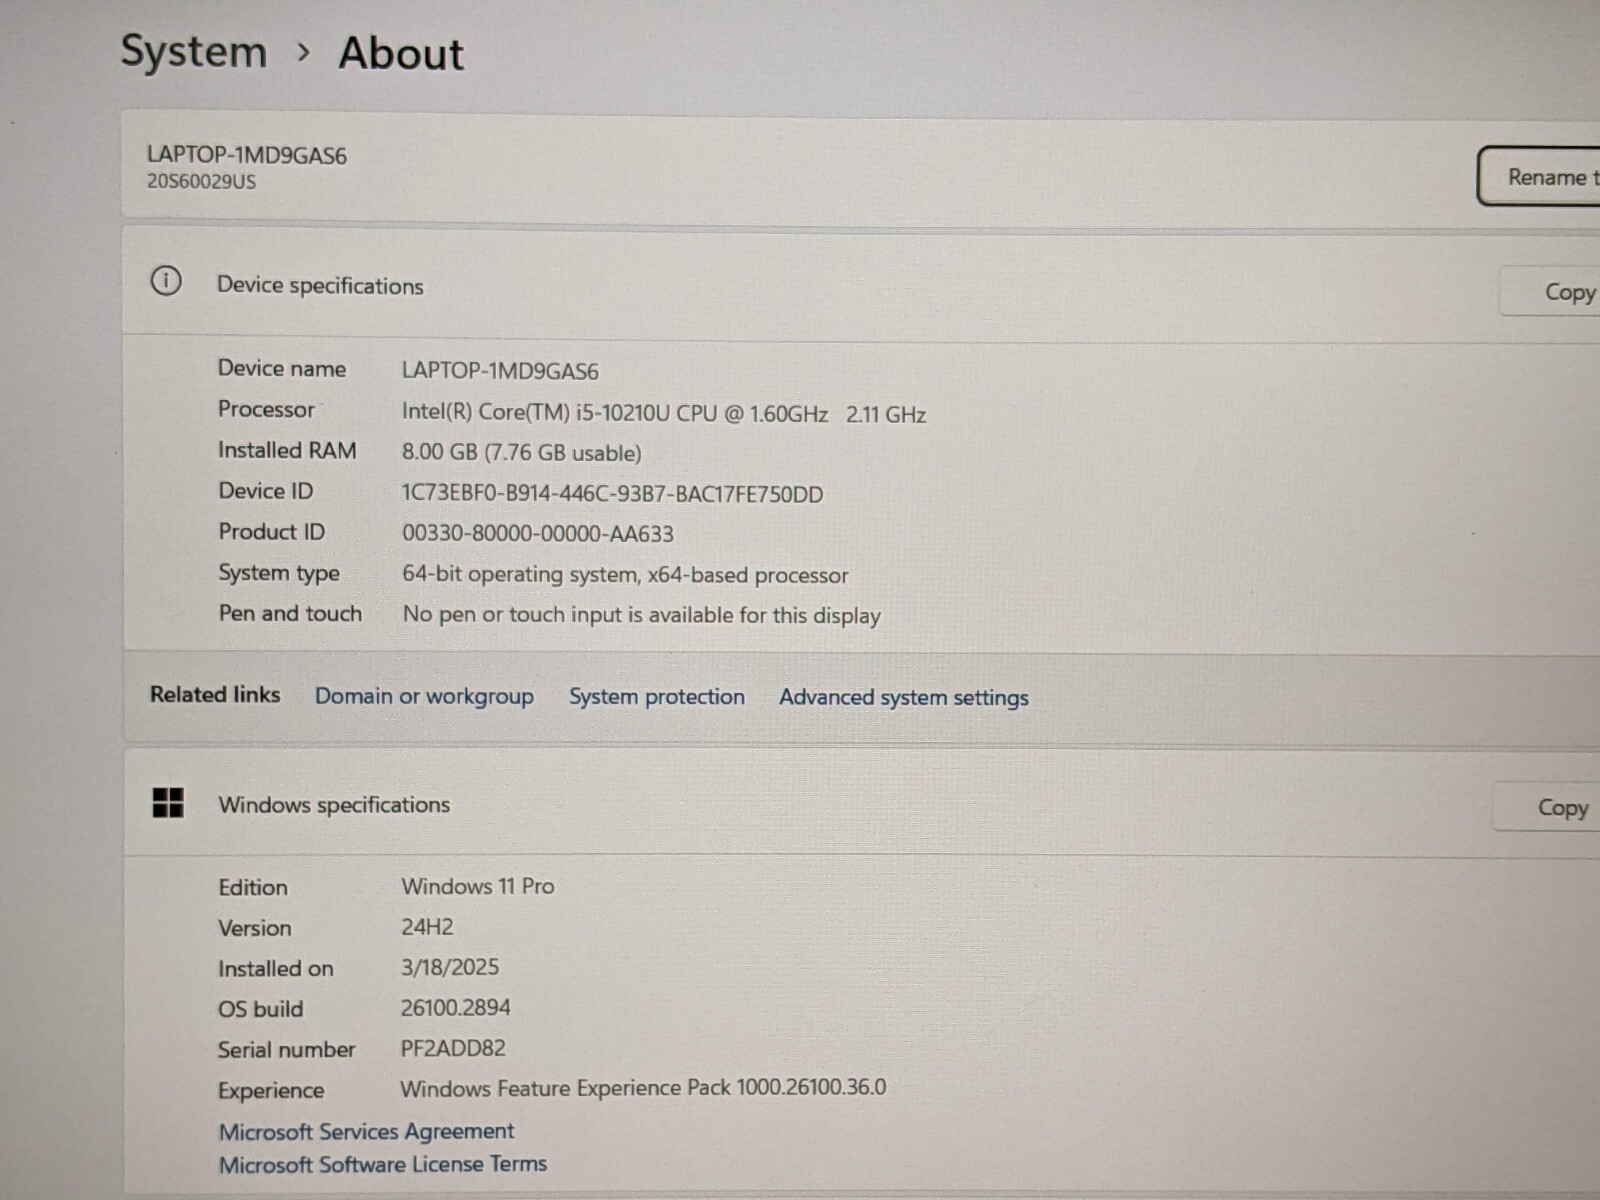The image size is (1600, 1200).
Task: Select Windows Feature Experience Pack value
Action: pos(643,1088)
